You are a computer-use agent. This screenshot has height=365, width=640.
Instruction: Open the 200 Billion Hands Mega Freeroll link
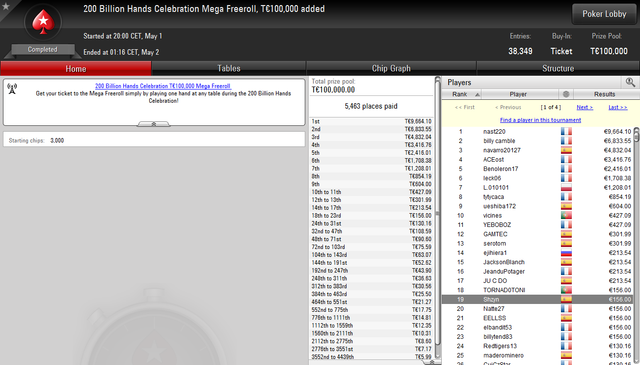pos(163,86)
